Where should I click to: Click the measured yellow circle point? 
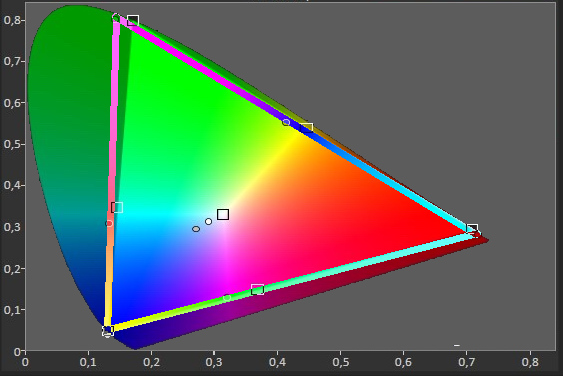coord(286,122)
